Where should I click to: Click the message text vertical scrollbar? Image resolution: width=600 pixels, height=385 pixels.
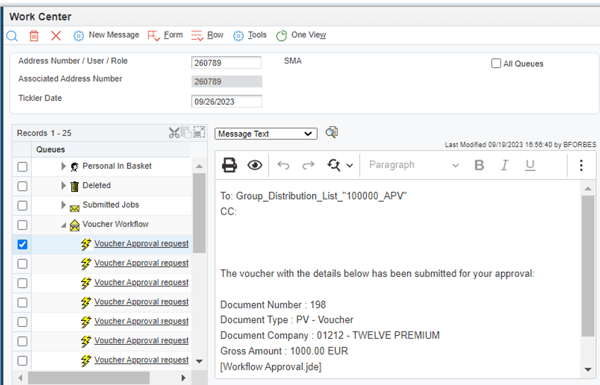[588, 266]
